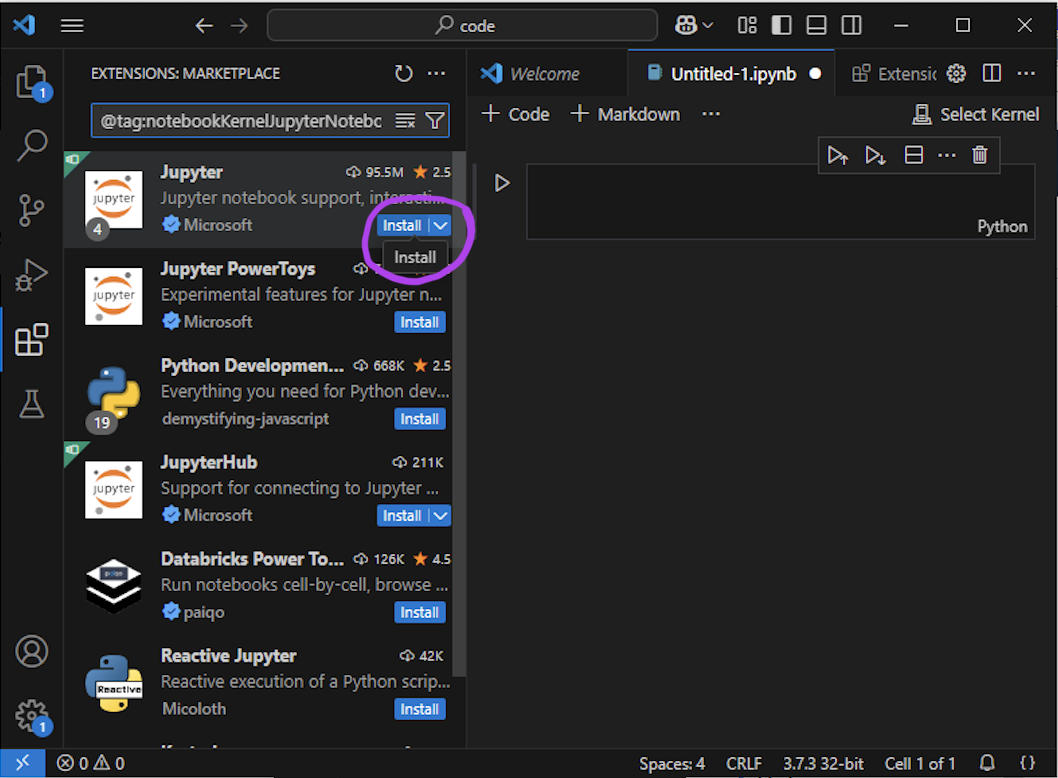Expand the JupyterHub Install dropdown arrow
The height and width of the screenshot is (778, 1058).
(440, 516)
